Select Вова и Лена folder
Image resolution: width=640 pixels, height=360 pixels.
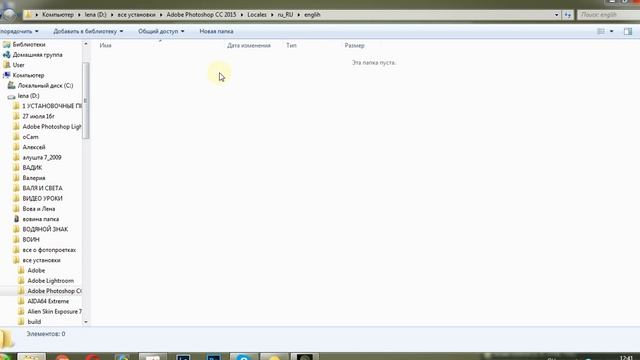pos(39,209)
